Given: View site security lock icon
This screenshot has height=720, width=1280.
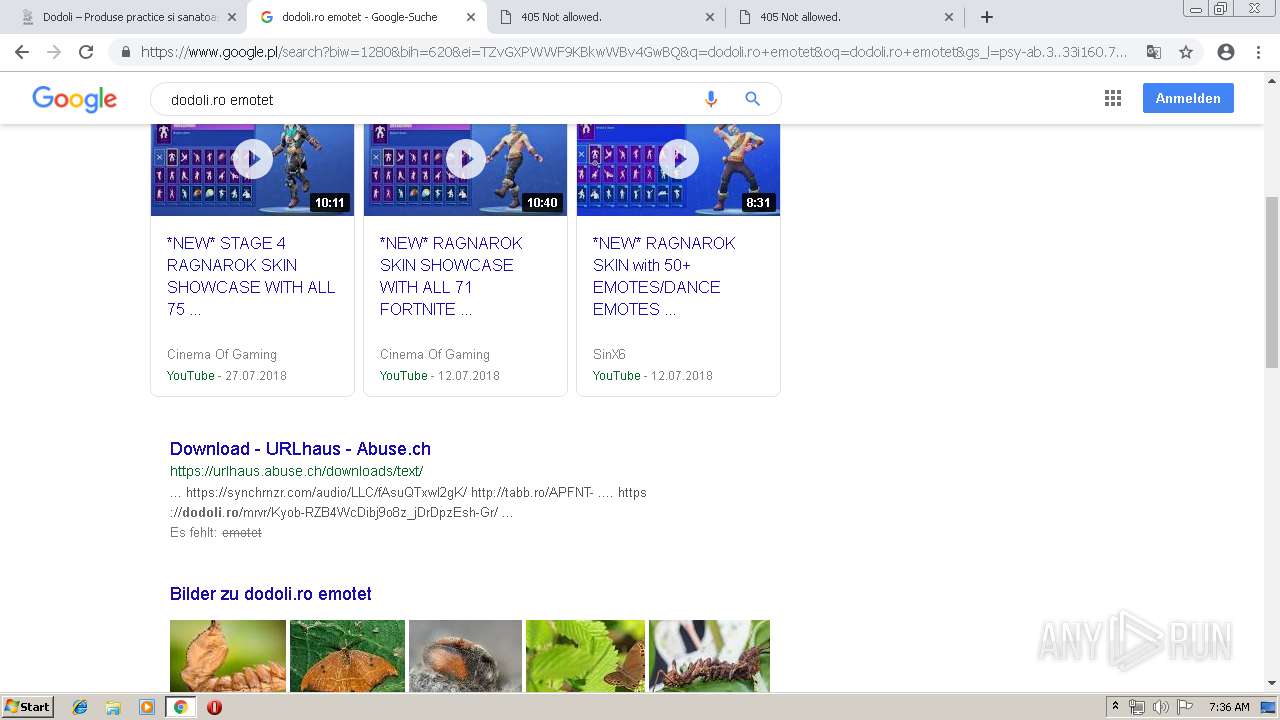Looking at the screenshot, I should point(126,52).
